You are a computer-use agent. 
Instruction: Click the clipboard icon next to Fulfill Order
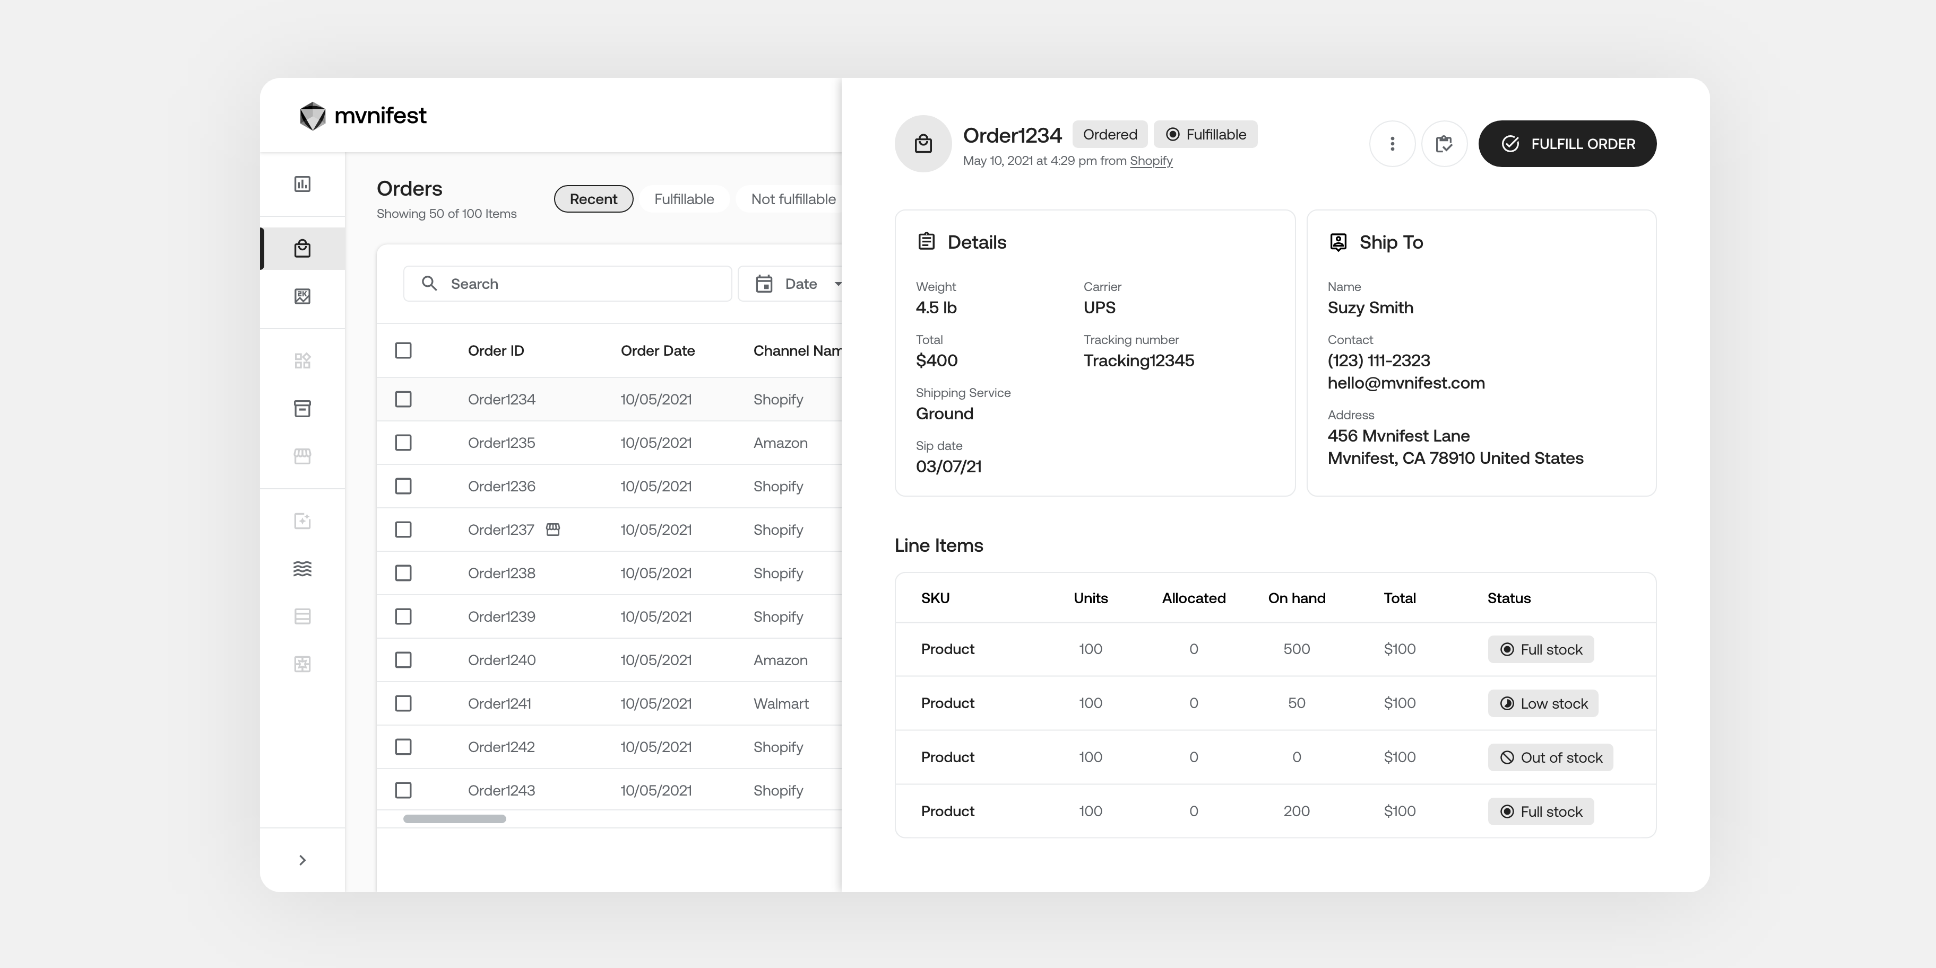tap(1443, 144)
